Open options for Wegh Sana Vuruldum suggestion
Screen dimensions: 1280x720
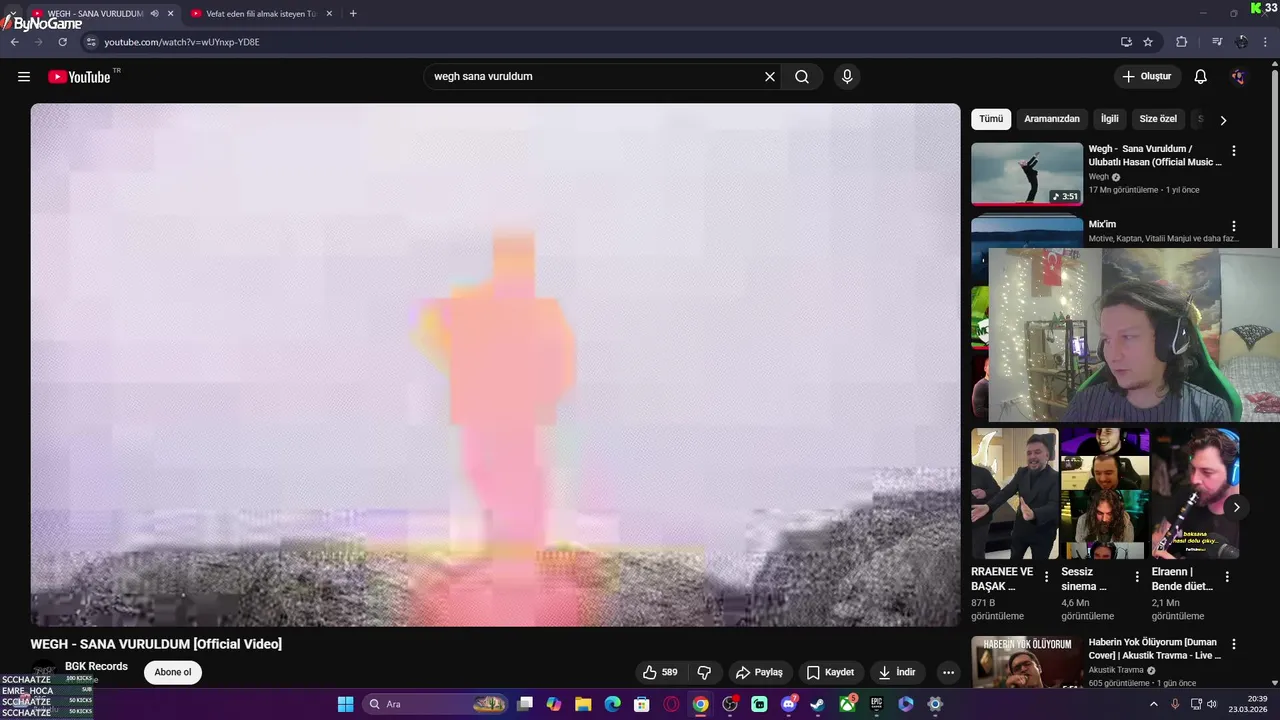point(1234,151)
